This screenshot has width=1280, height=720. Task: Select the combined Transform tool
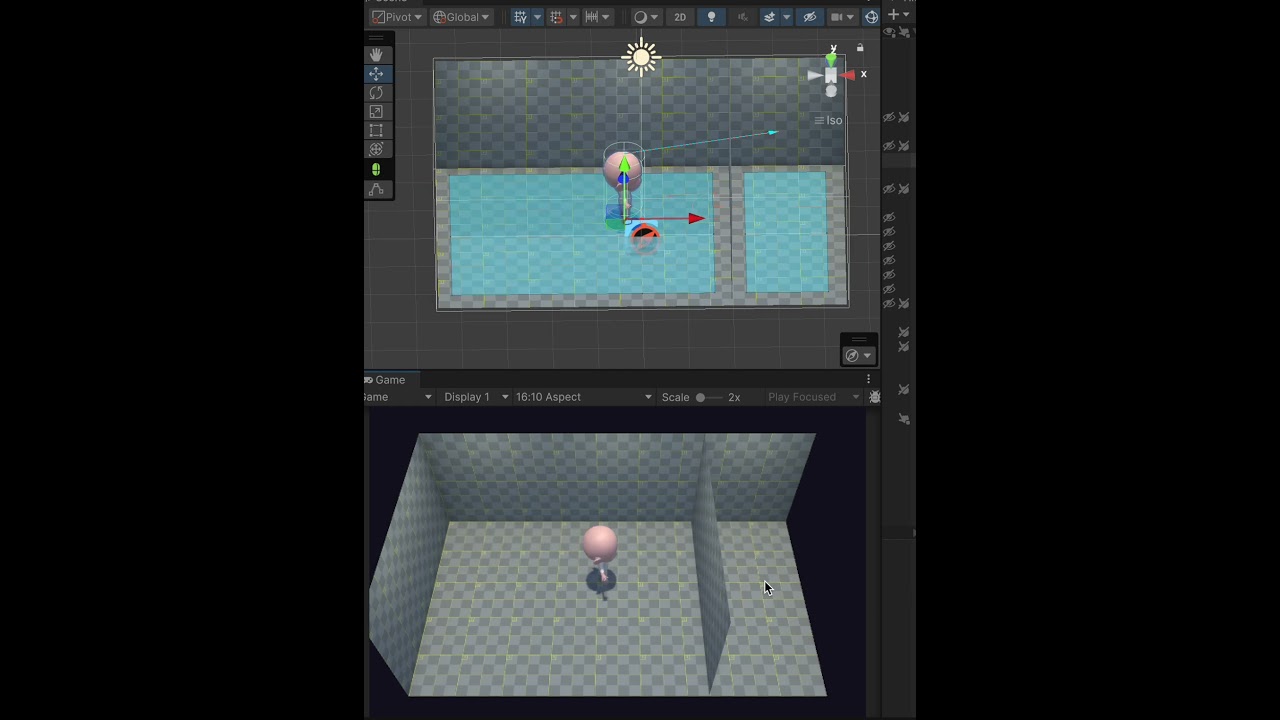(x=377, y=148)
